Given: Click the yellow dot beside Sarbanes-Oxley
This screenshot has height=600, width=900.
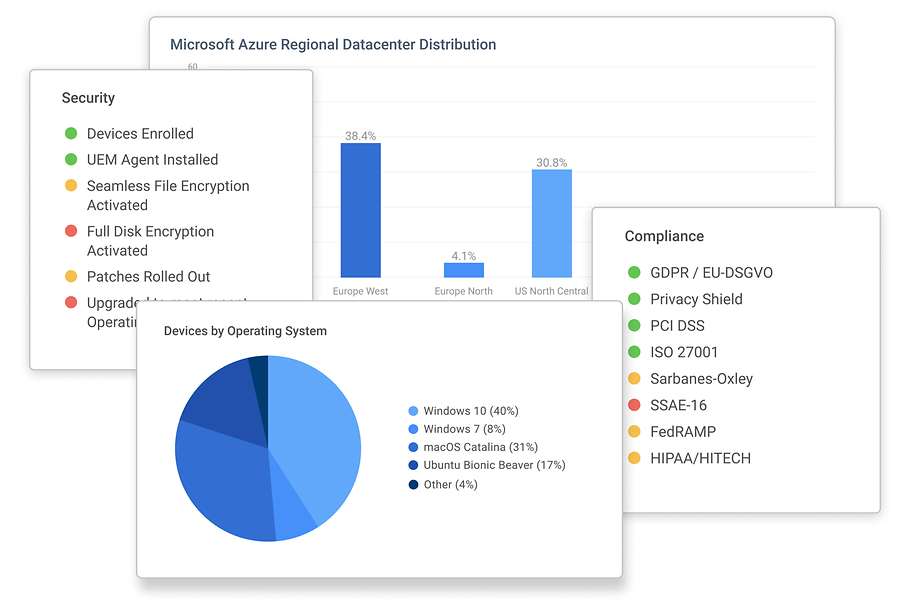Looking at the screenshot, I should pyautogui.click(x=634, y=378).
